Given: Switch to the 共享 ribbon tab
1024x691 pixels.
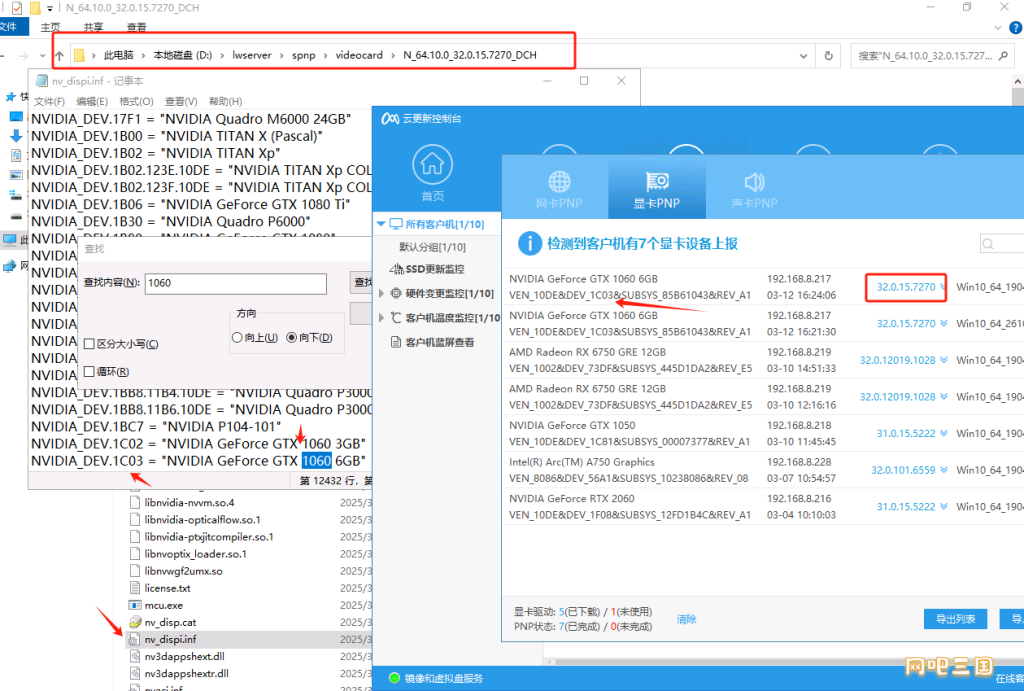Looking at the screenshot, I should 93,28.
